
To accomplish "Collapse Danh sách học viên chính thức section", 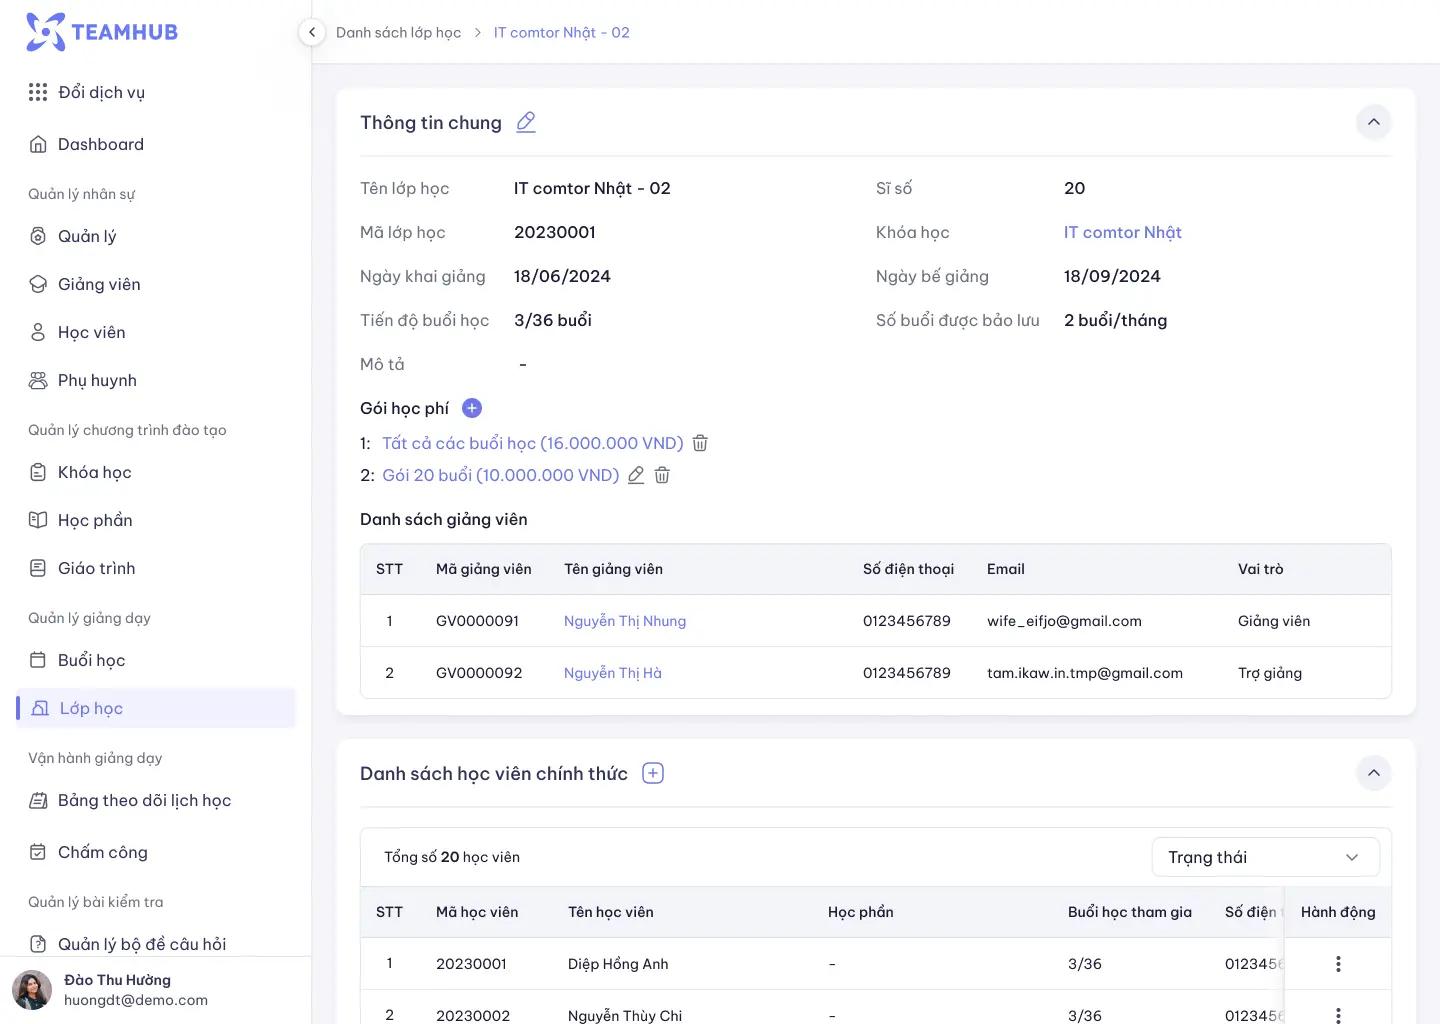I will (1374, 773).
